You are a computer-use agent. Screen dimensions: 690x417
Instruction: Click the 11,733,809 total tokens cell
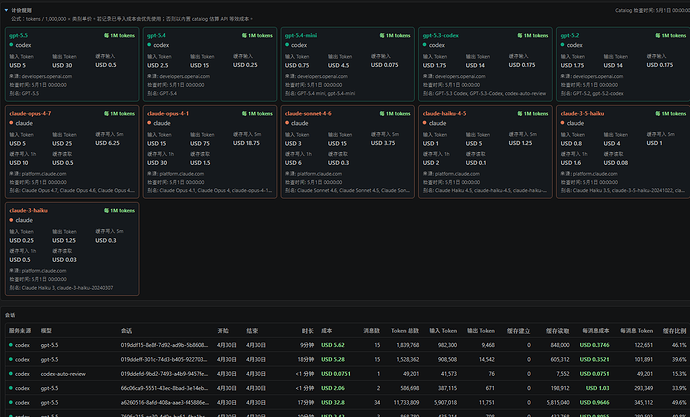(406, 402)
